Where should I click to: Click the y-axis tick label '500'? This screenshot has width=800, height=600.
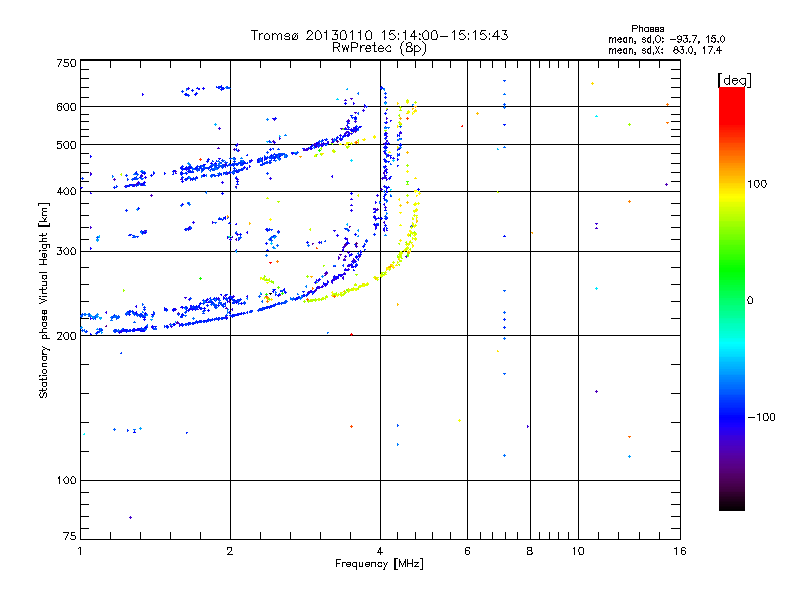click(66, 145)
